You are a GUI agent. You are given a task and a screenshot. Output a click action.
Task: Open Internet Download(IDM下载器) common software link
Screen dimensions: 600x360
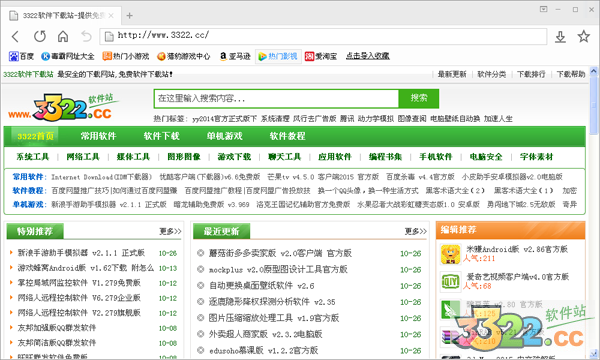pos(102,177)
